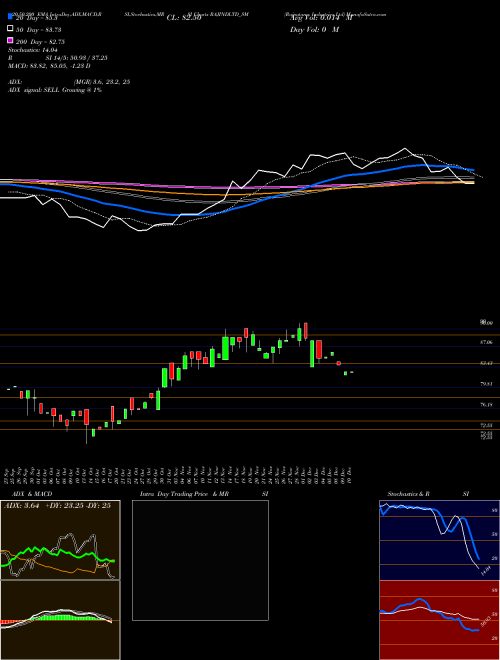Click the empty Intra Day Trading Price box
Image resolution: width=500 pixels, height=660 pixels.
(x=200, y=560)
